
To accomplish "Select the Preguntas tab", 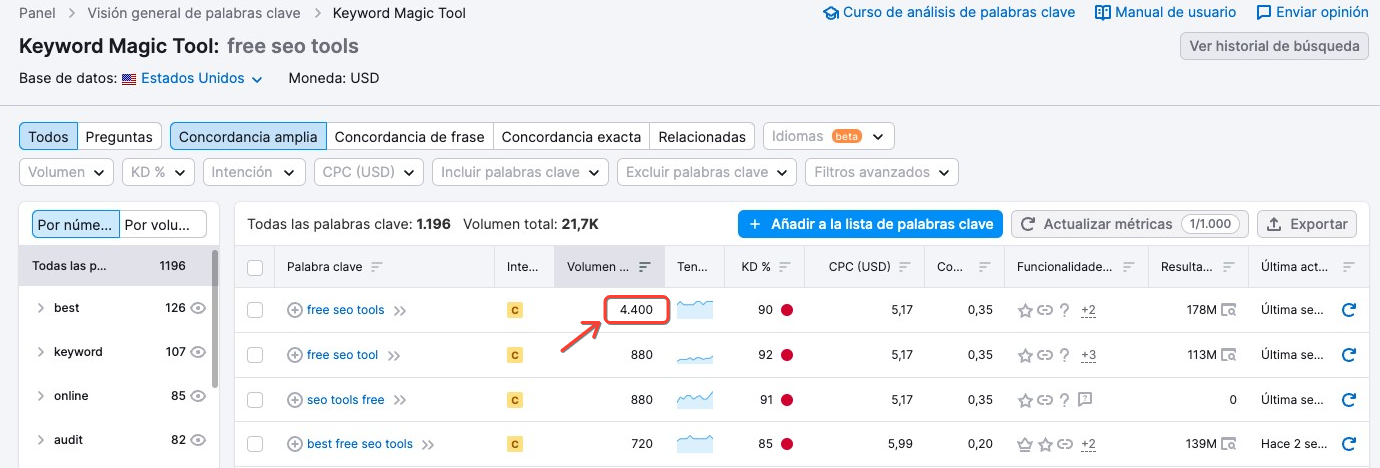I will click(x=119, y=136).
